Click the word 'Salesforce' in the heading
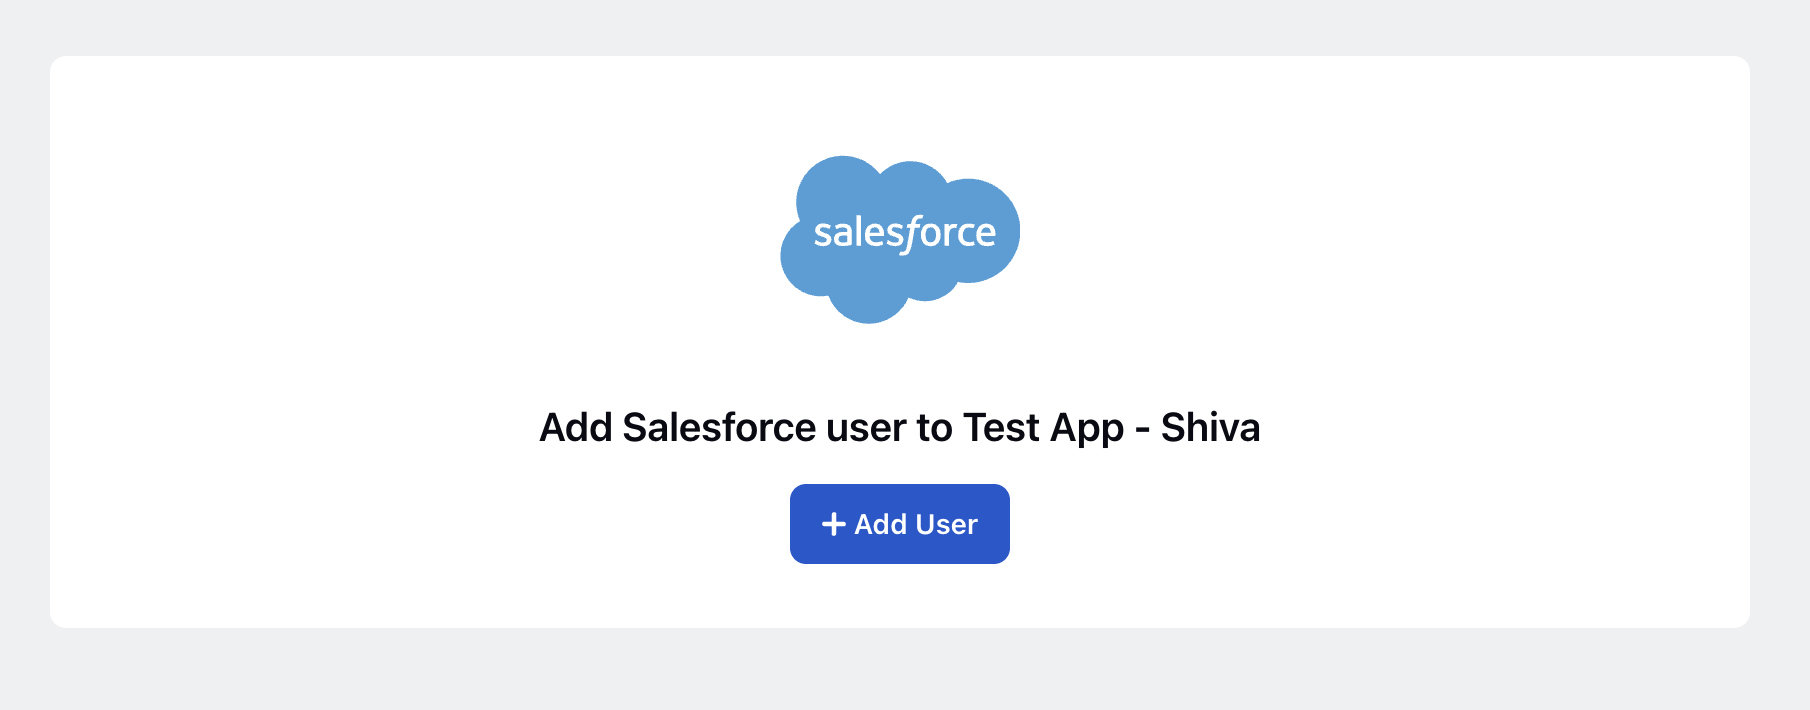Viewport: 1810px width, 710px height. [x=719, y=428]
